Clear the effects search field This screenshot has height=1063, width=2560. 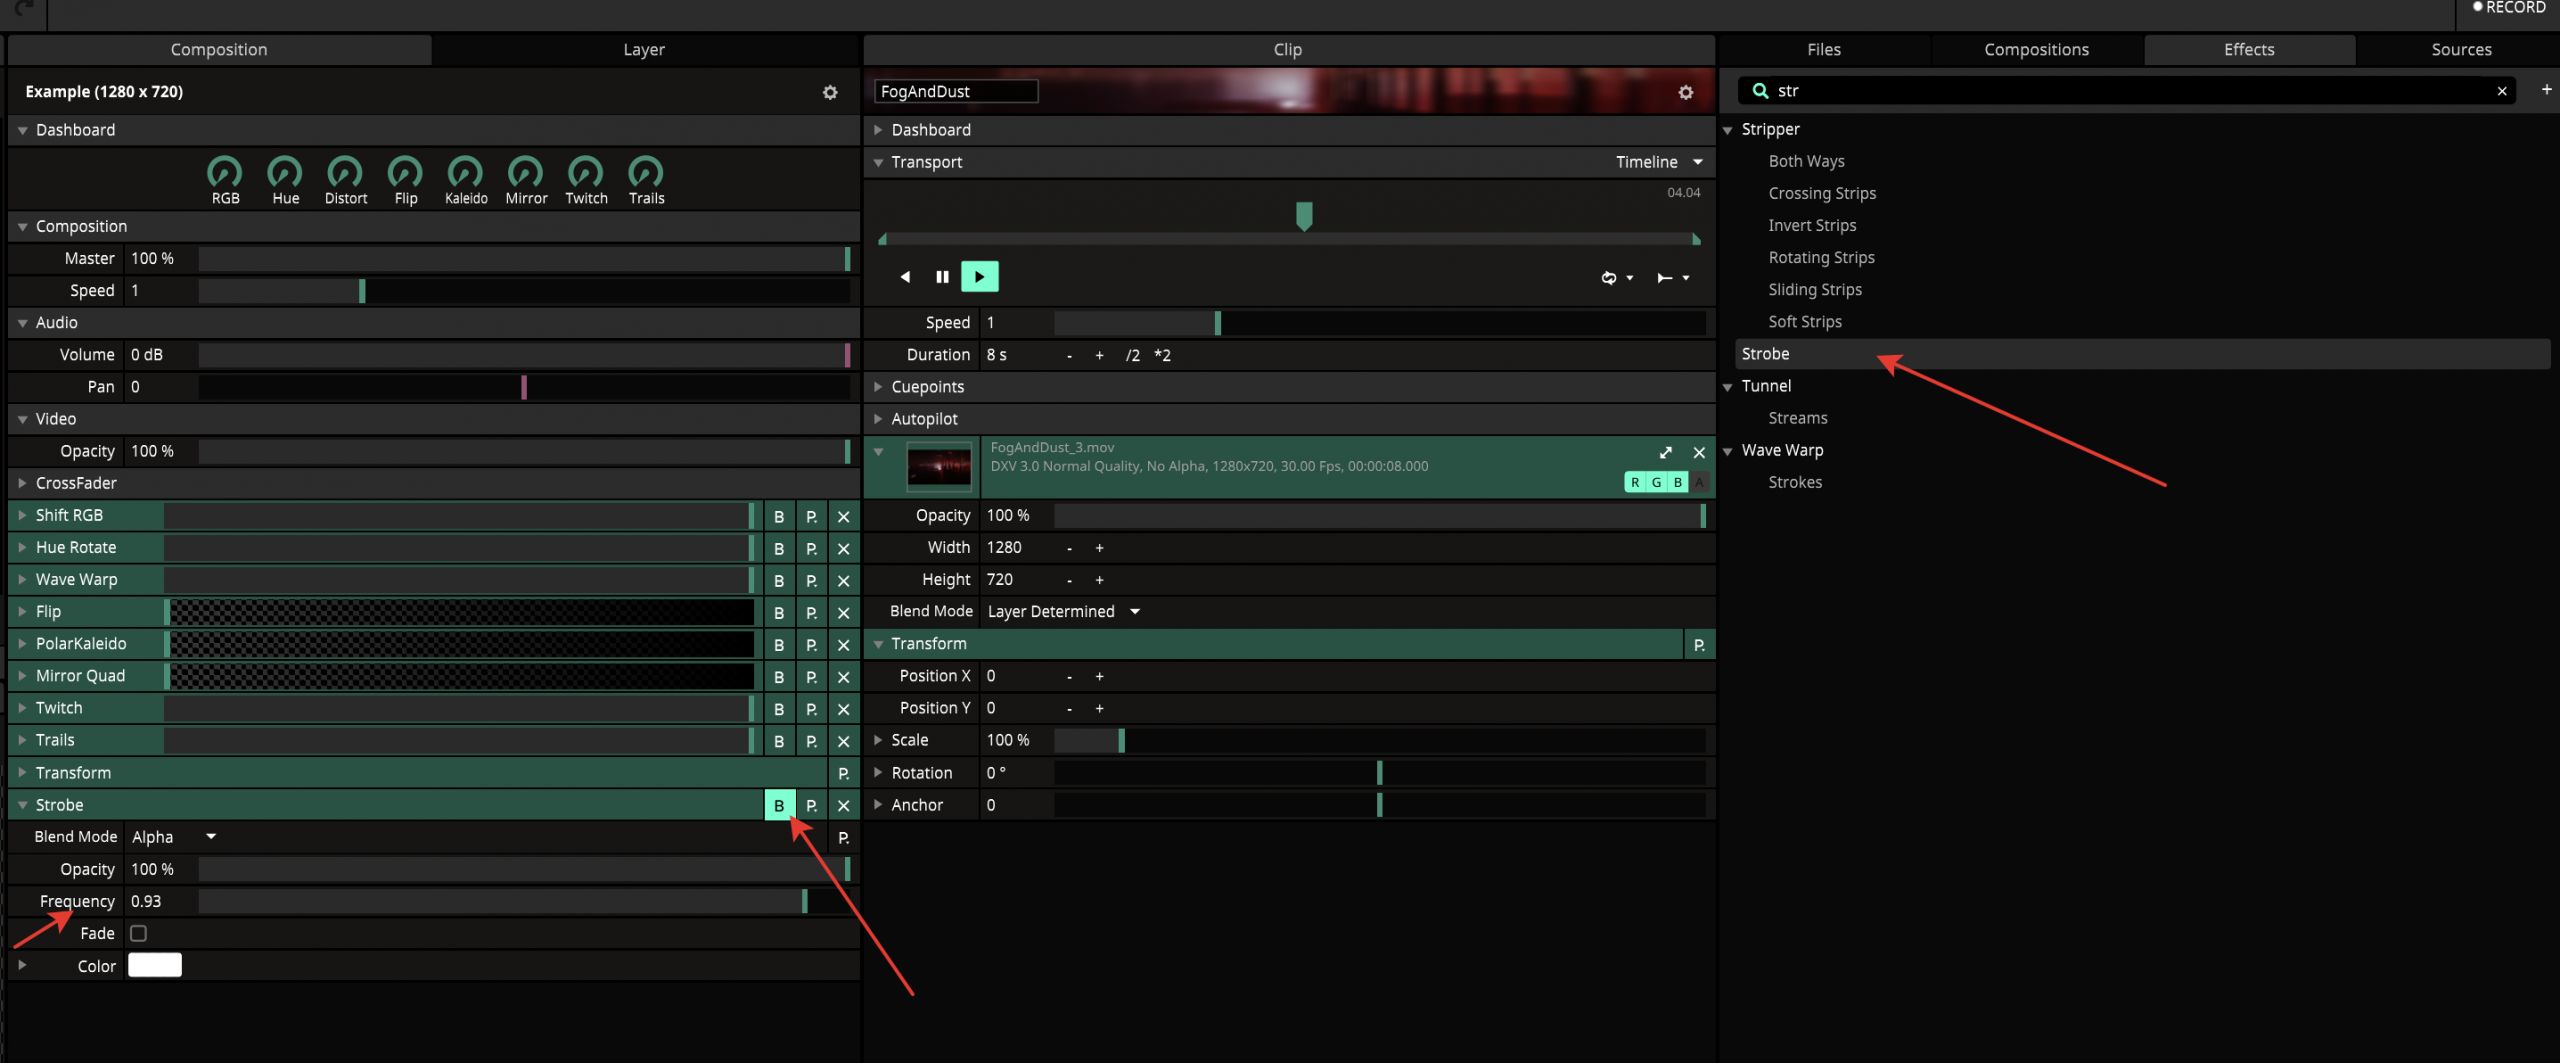2501,91
